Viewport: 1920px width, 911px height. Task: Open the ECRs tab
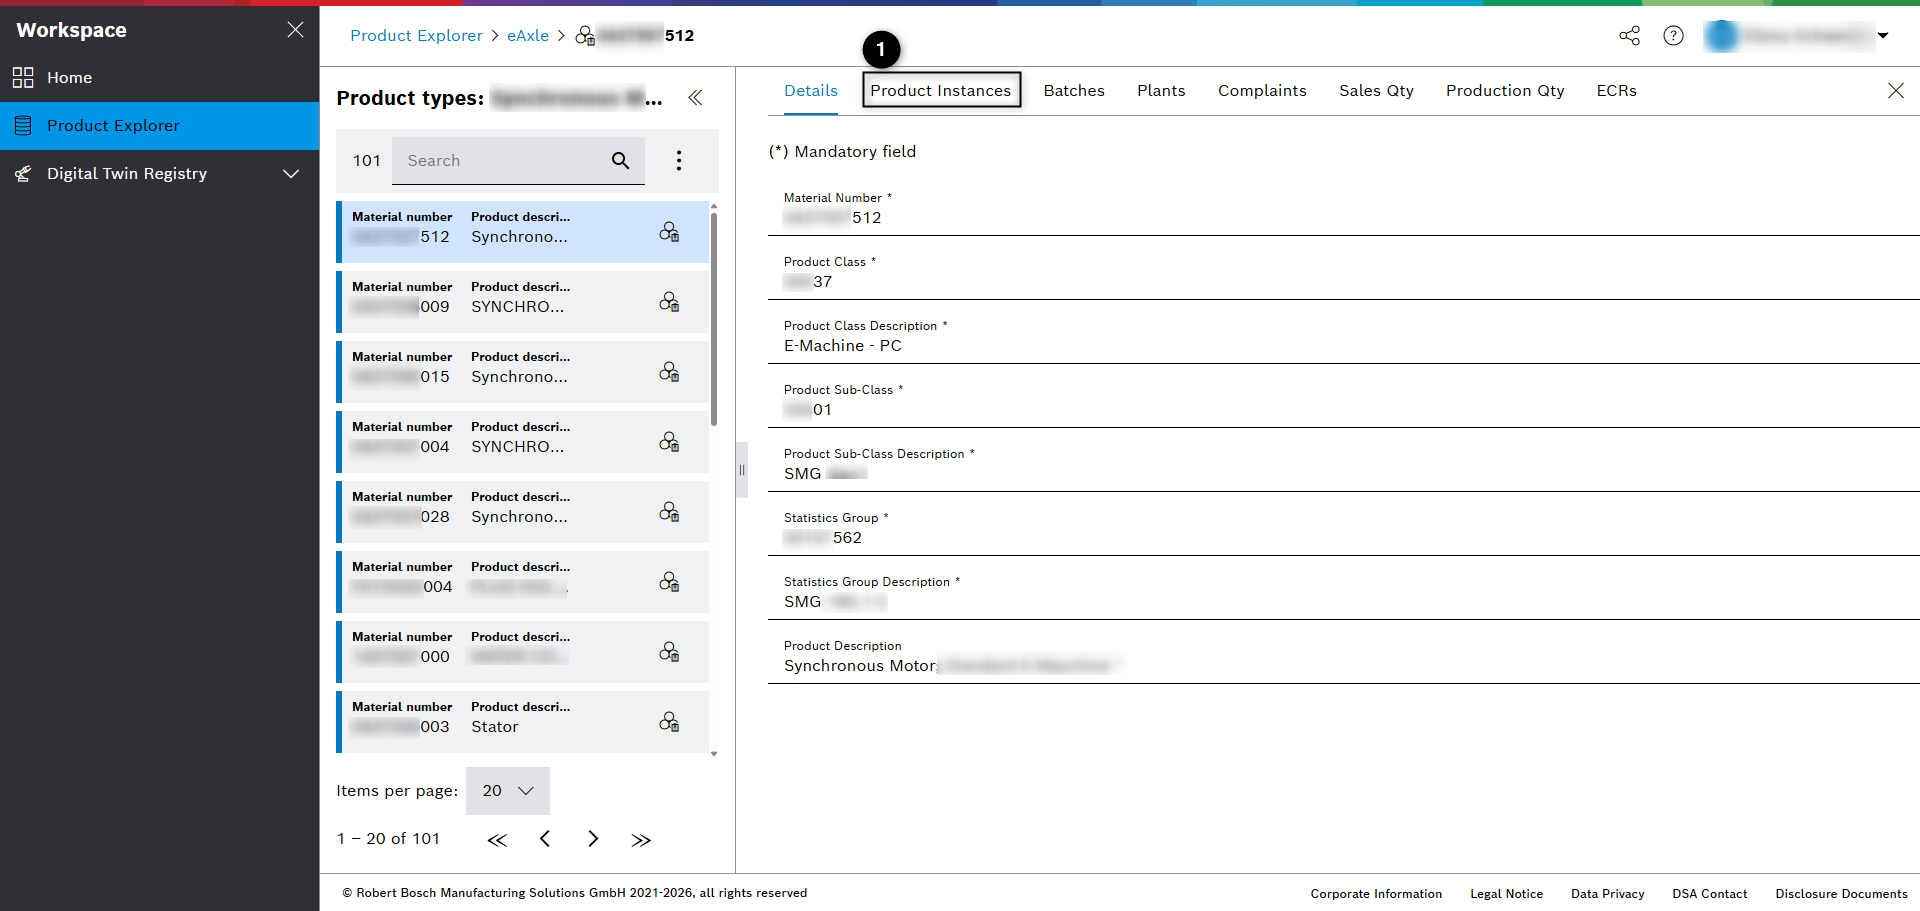[1616, 91]
